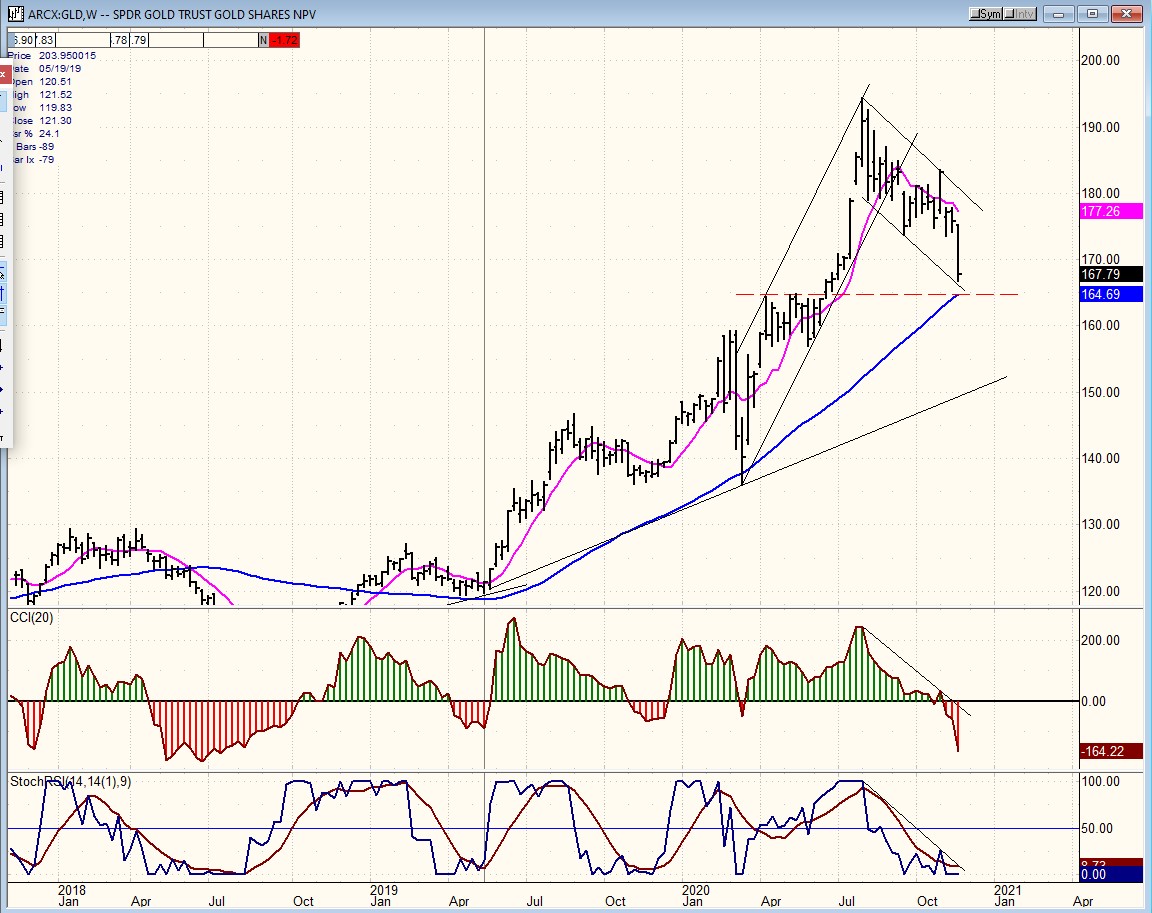Image resolution: width=1152 pixels, height=913 pixels.
Task: Click the .79 quote cell
Action: [x=139, y=40]
